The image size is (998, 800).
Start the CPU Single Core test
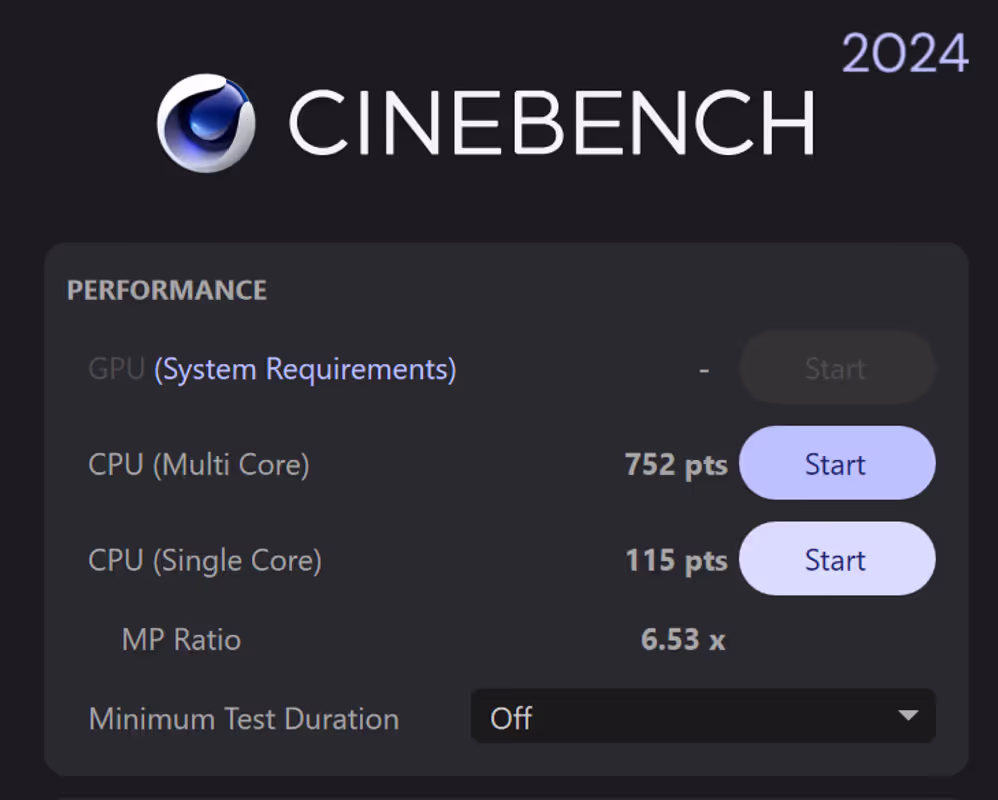tap(836, 559)
